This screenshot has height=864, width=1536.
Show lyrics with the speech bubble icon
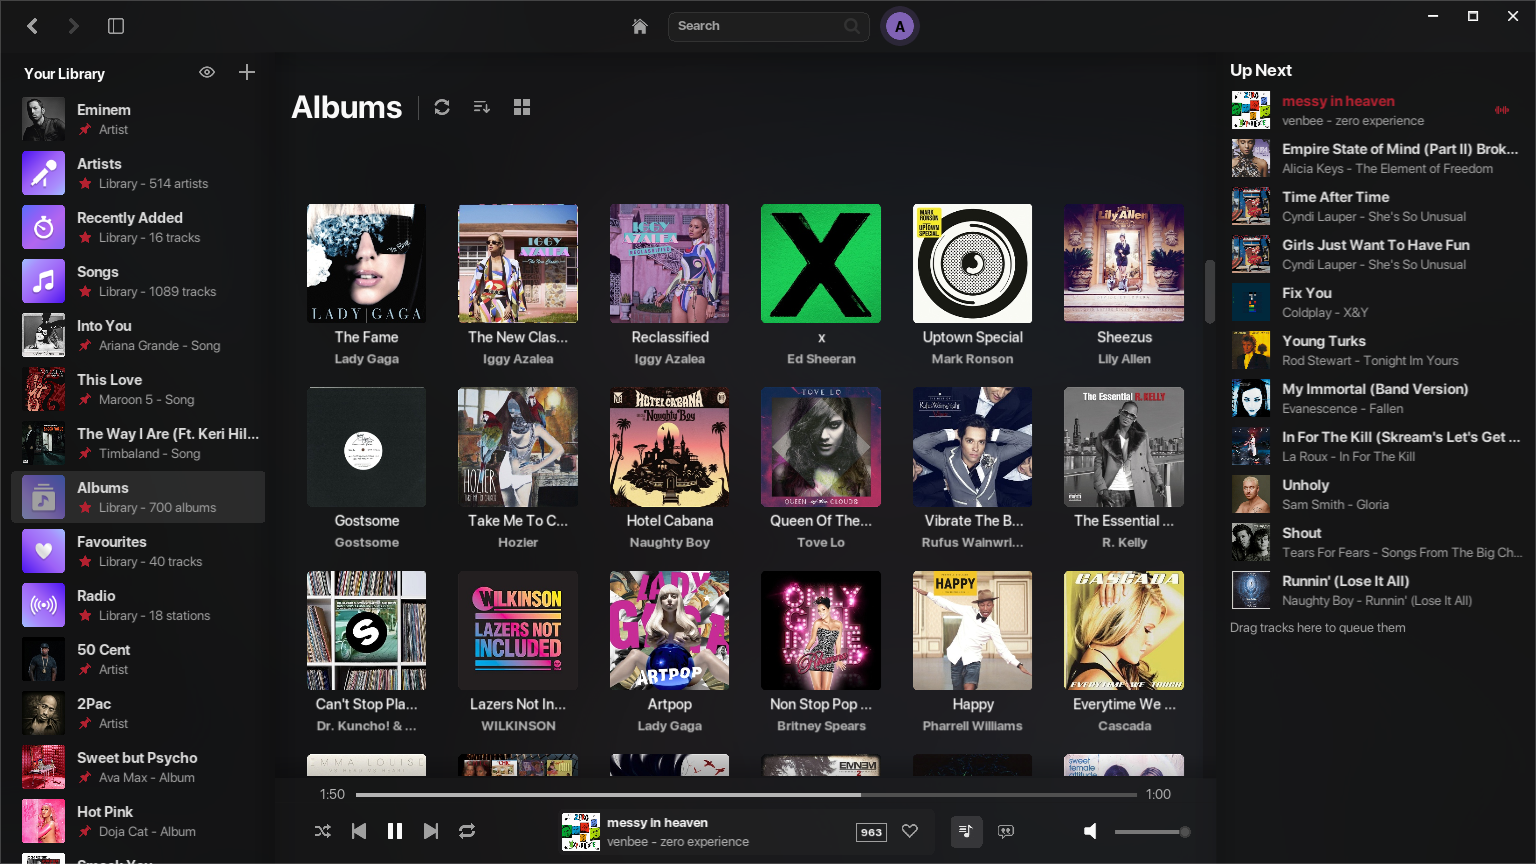tap(1006, 831)
